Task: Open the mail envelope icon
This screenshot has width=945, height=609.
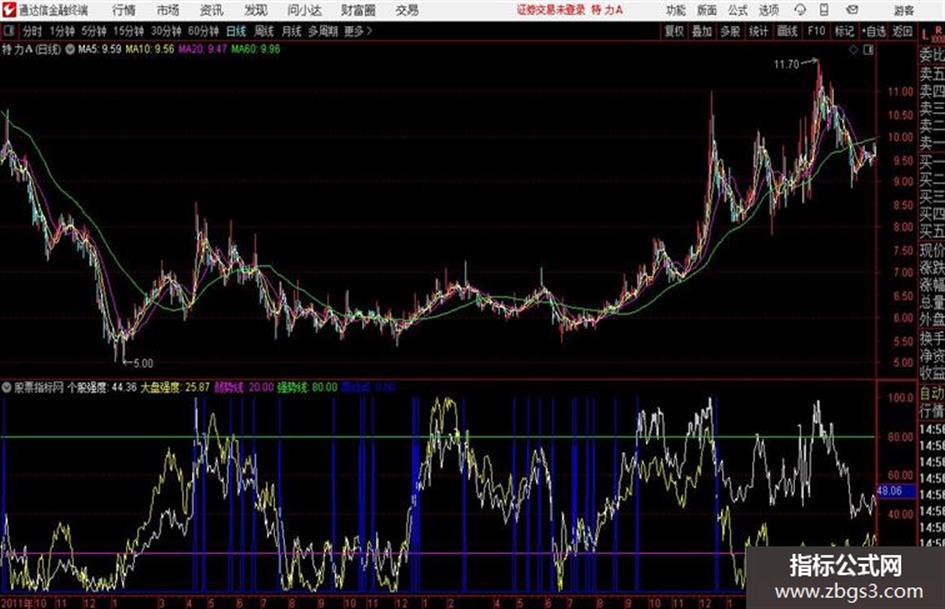Action: tap(852, 10)
